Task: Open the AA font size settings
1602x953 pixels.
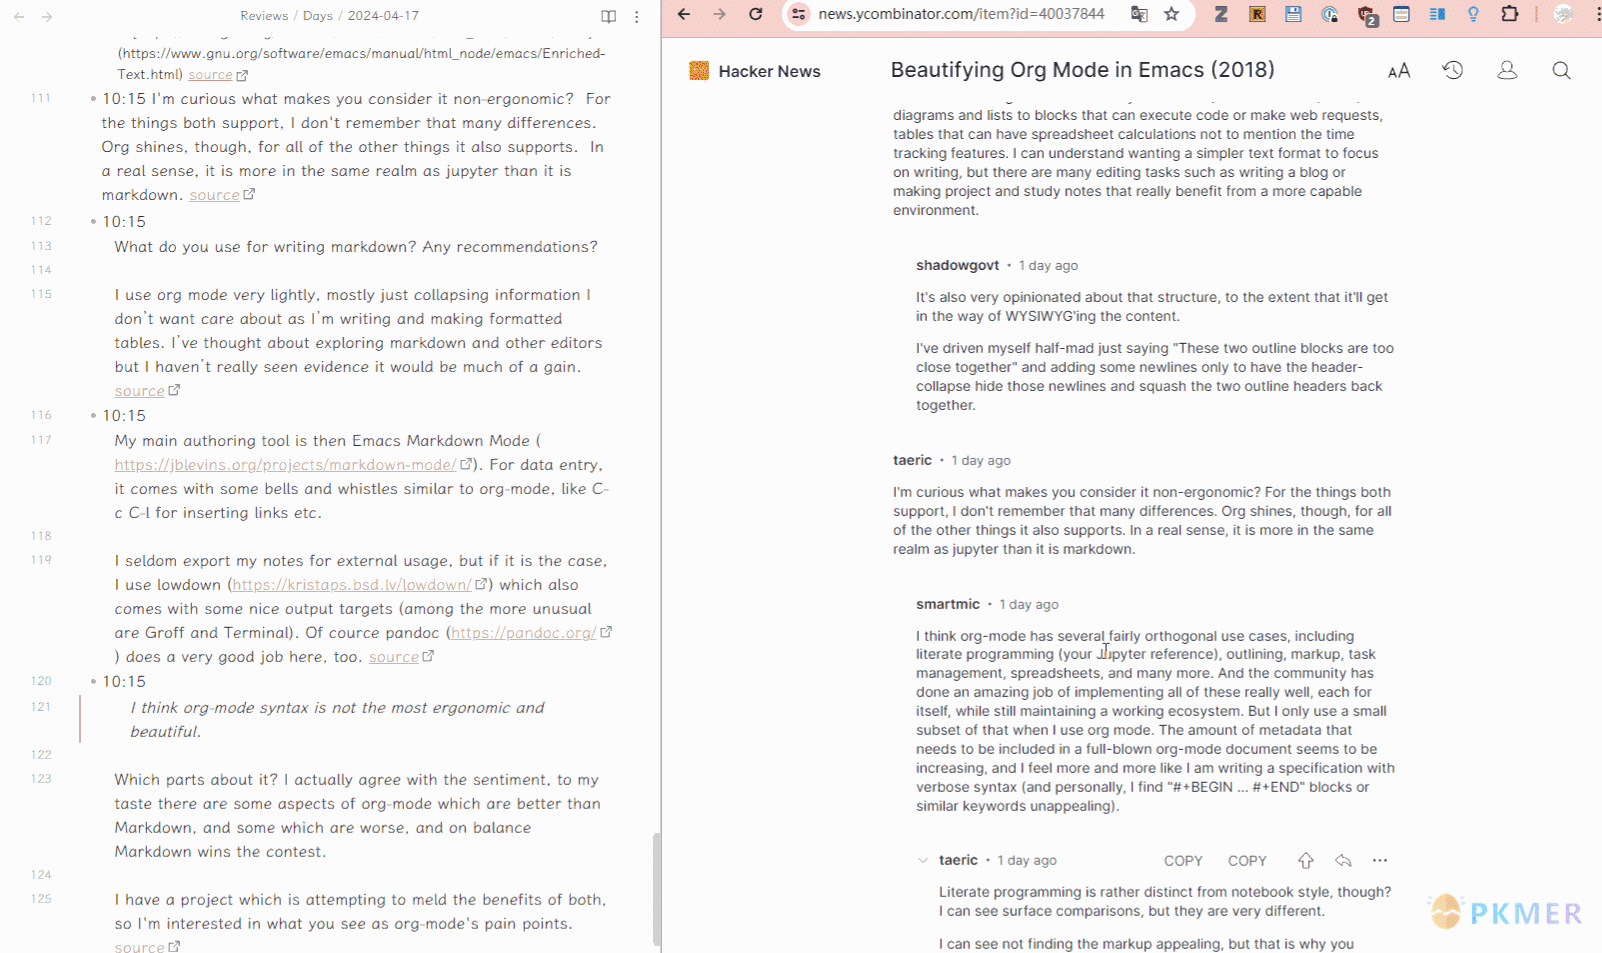Action: [x=1399, y=71]
